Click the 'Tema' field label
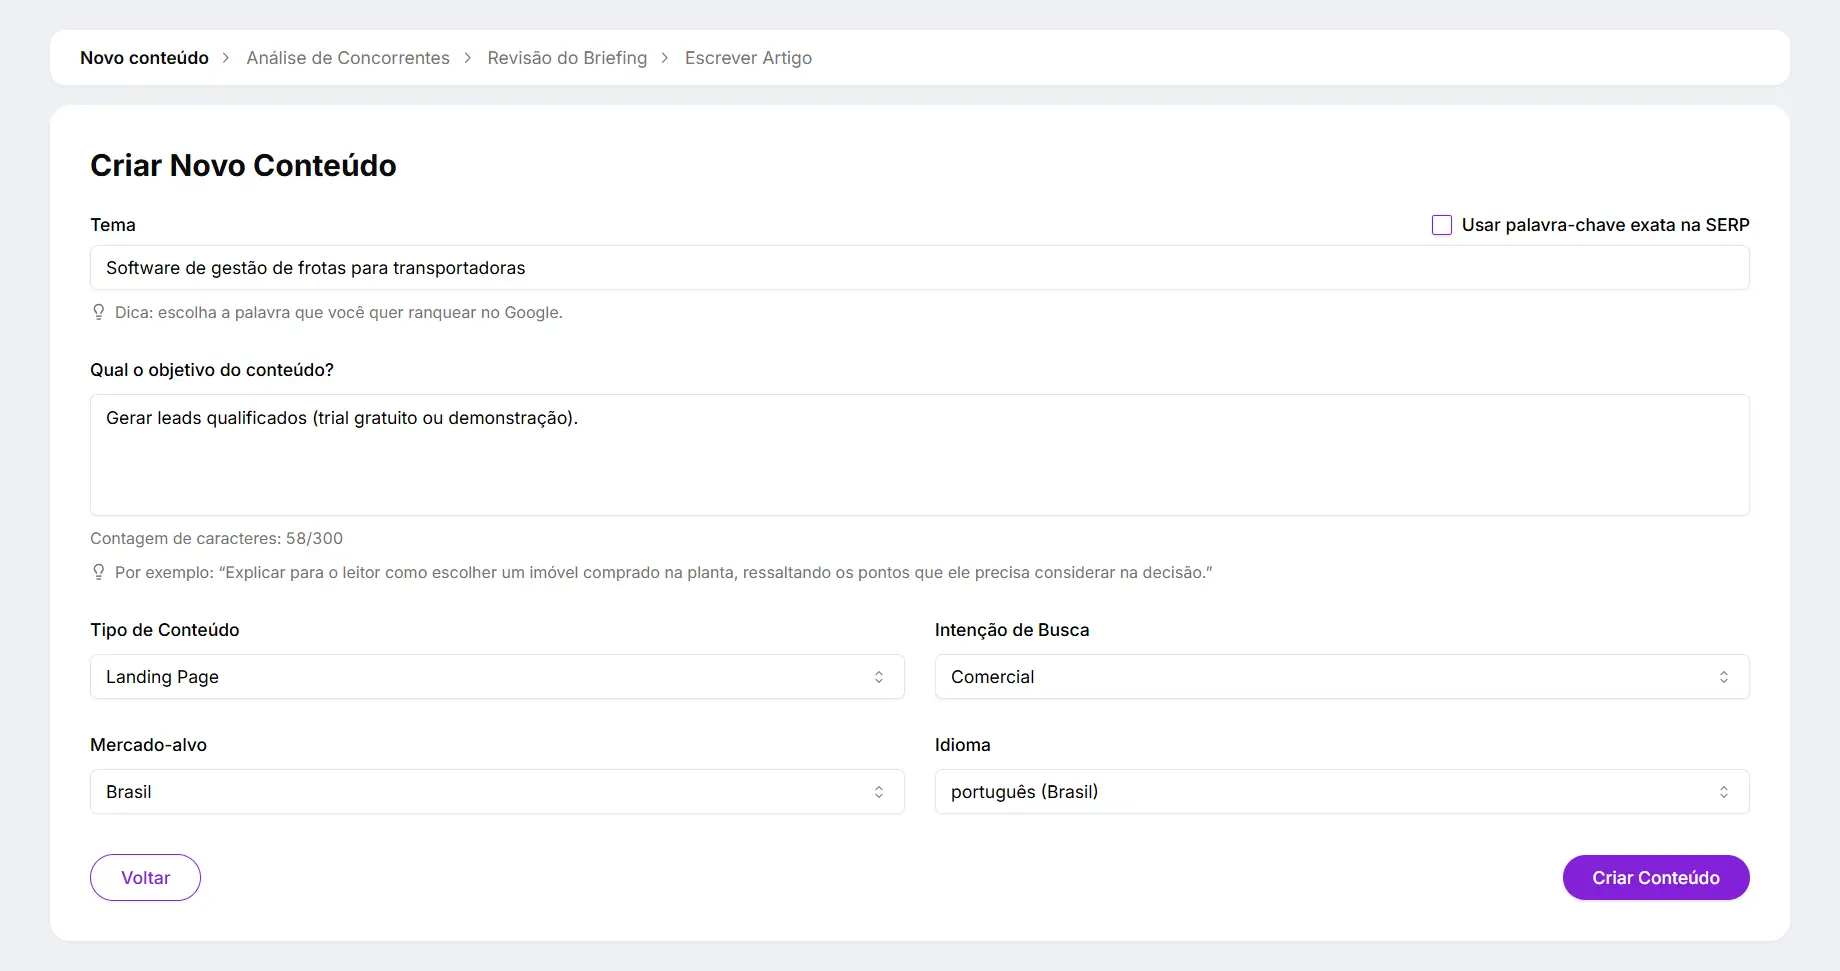This screenshot has height=971, width=1840. (113, 225)
